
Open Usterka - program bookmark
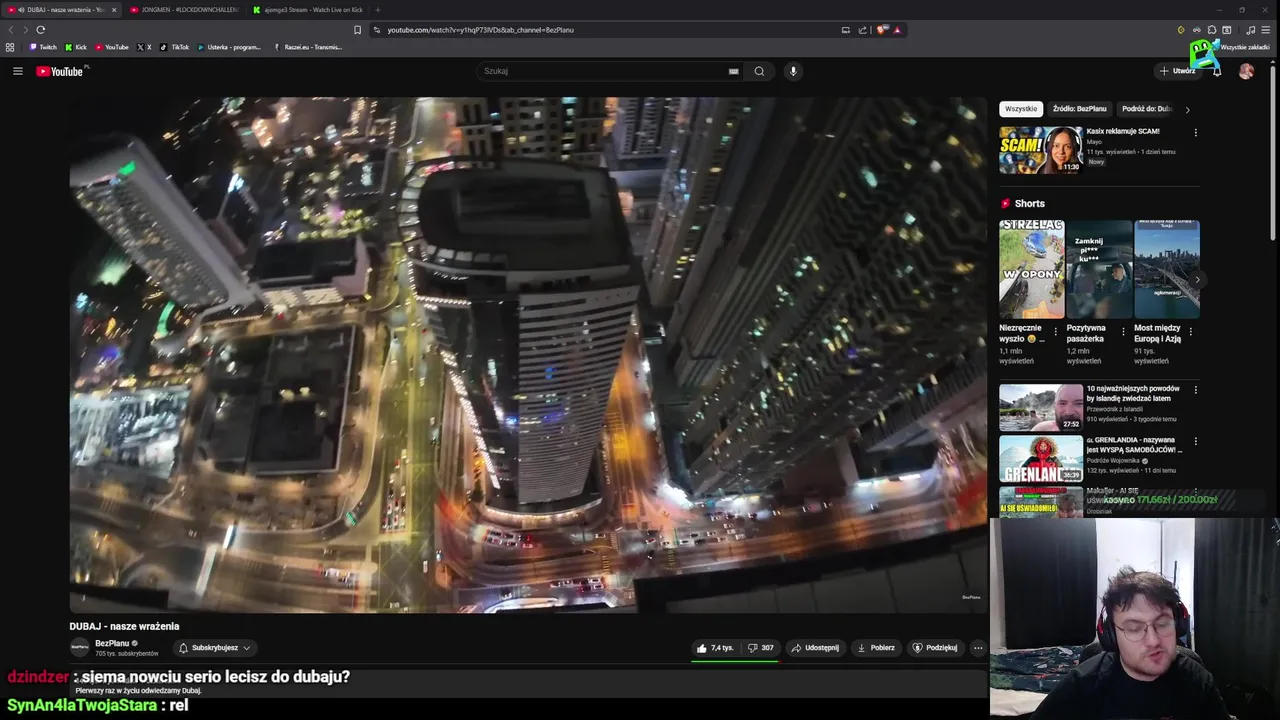[229, 47]
